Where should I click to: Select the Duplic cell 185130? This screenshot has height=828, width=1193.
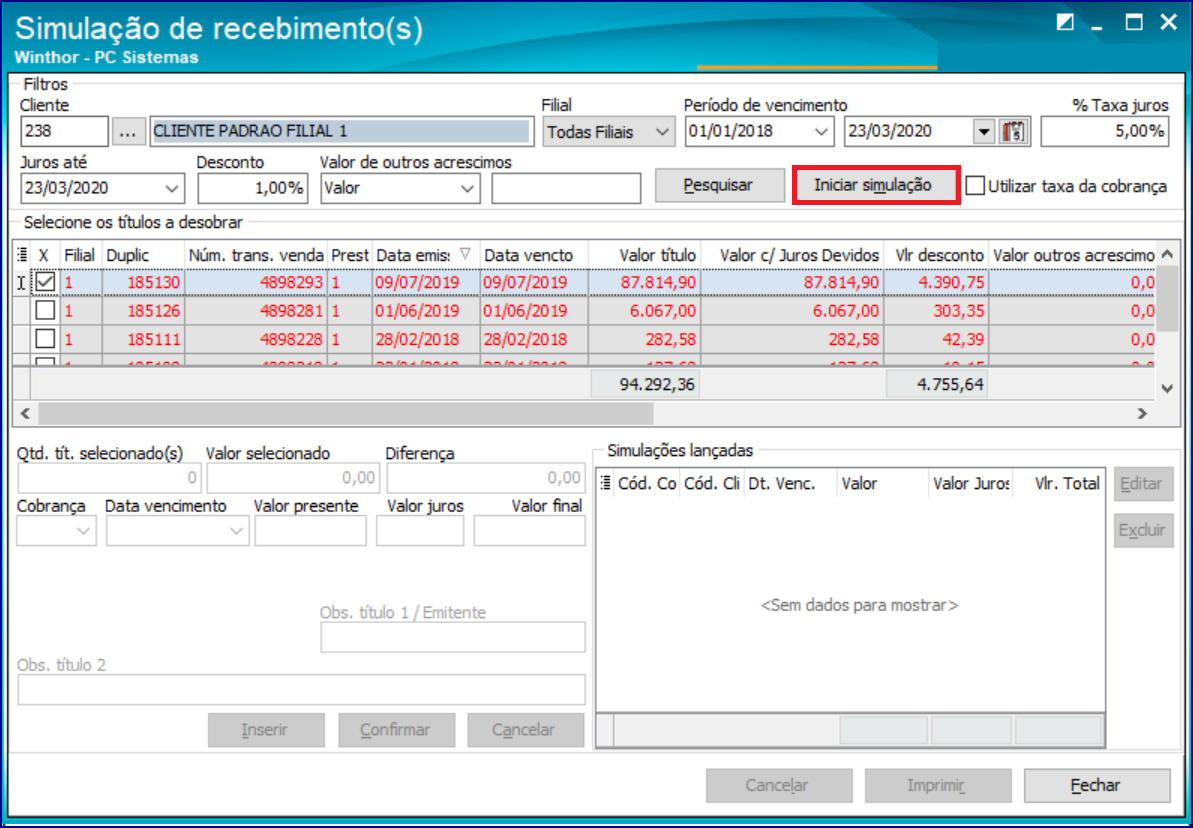click(x=143, y=283)
